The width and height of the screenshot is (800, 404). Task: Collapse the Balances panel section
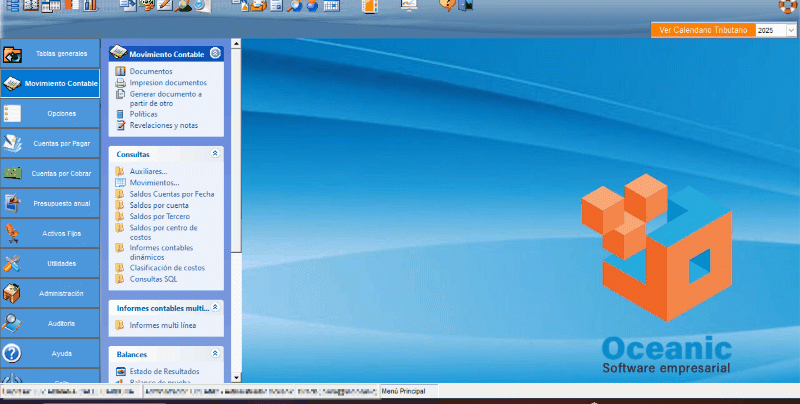click(x=215, y=354)
